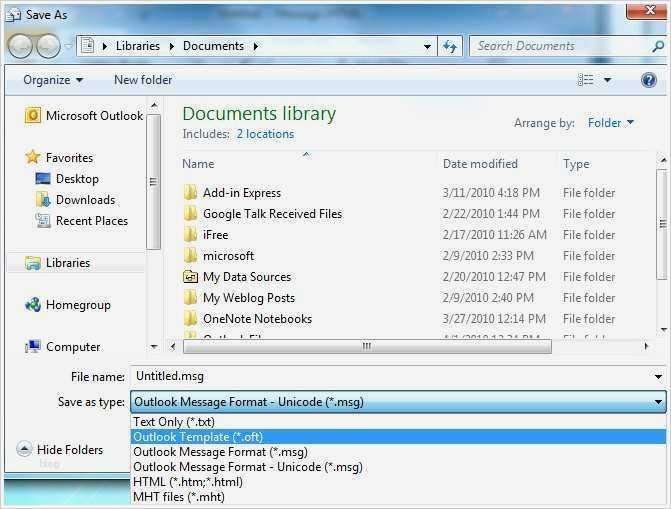Click the Search Documents field
Screen dimensions: 671x509
pos(561,46)
